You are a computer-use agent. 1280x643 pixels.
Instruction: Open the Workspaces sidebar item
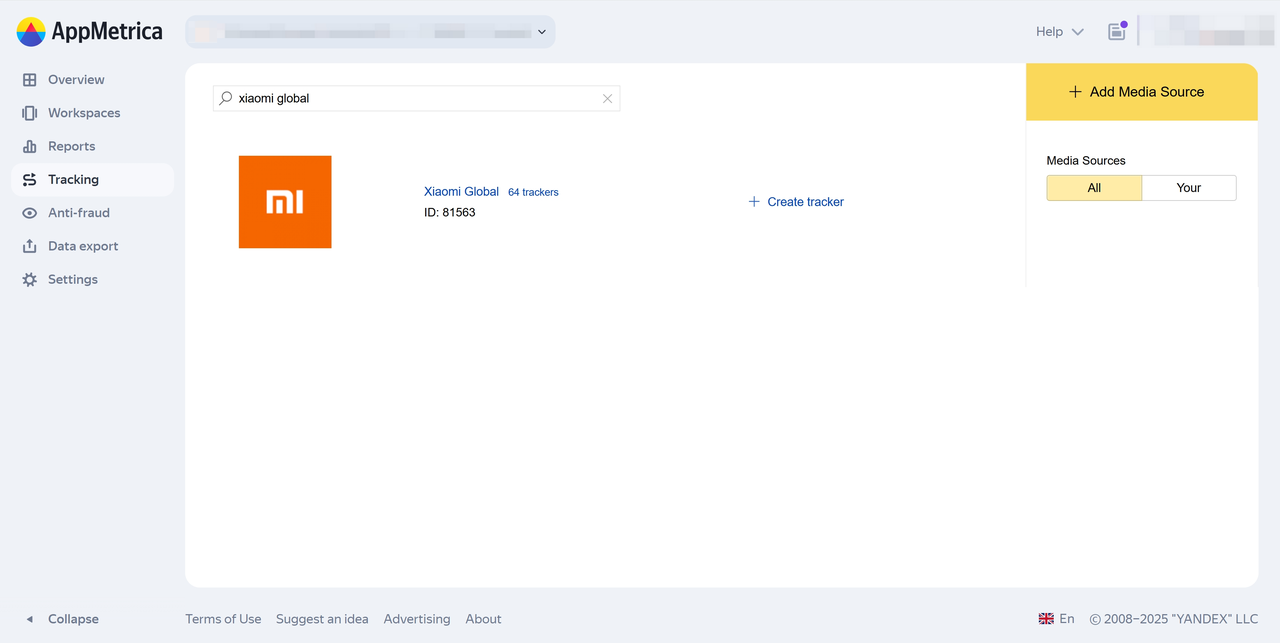(x=84, y=113)
